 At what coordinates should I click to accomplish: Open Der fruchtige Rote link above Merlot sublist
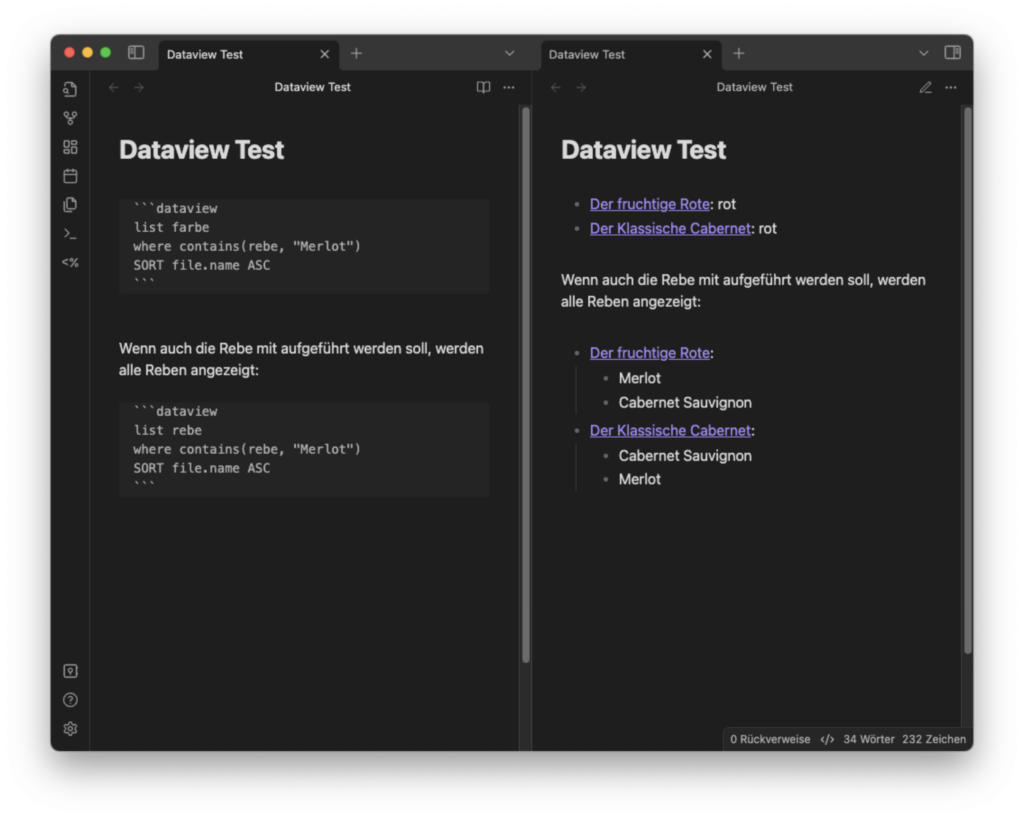coord(650,353)
